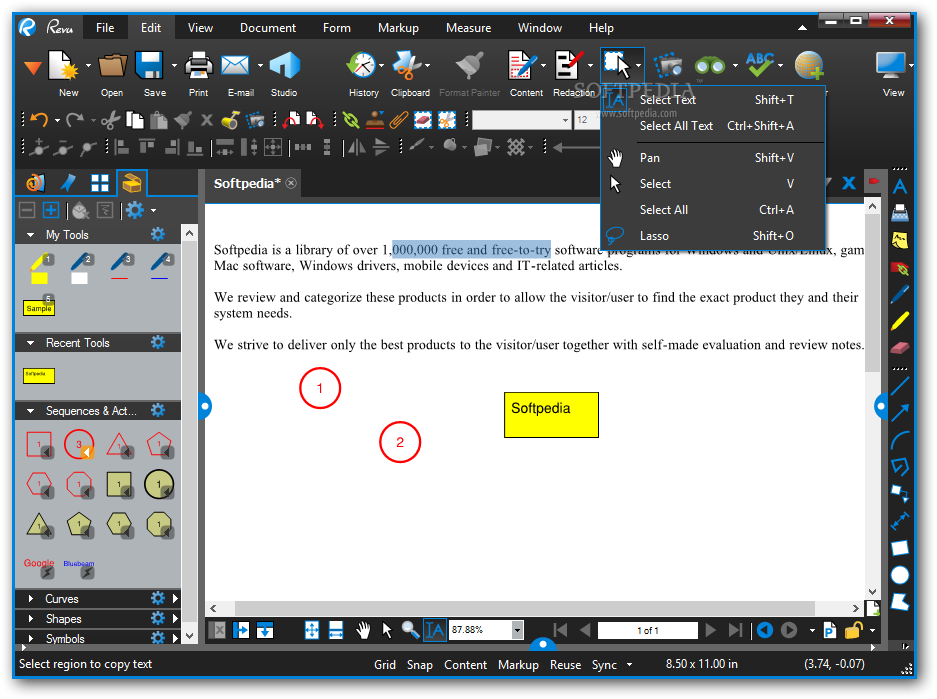Toggle Content snap in the status bar

pos(466,664)
